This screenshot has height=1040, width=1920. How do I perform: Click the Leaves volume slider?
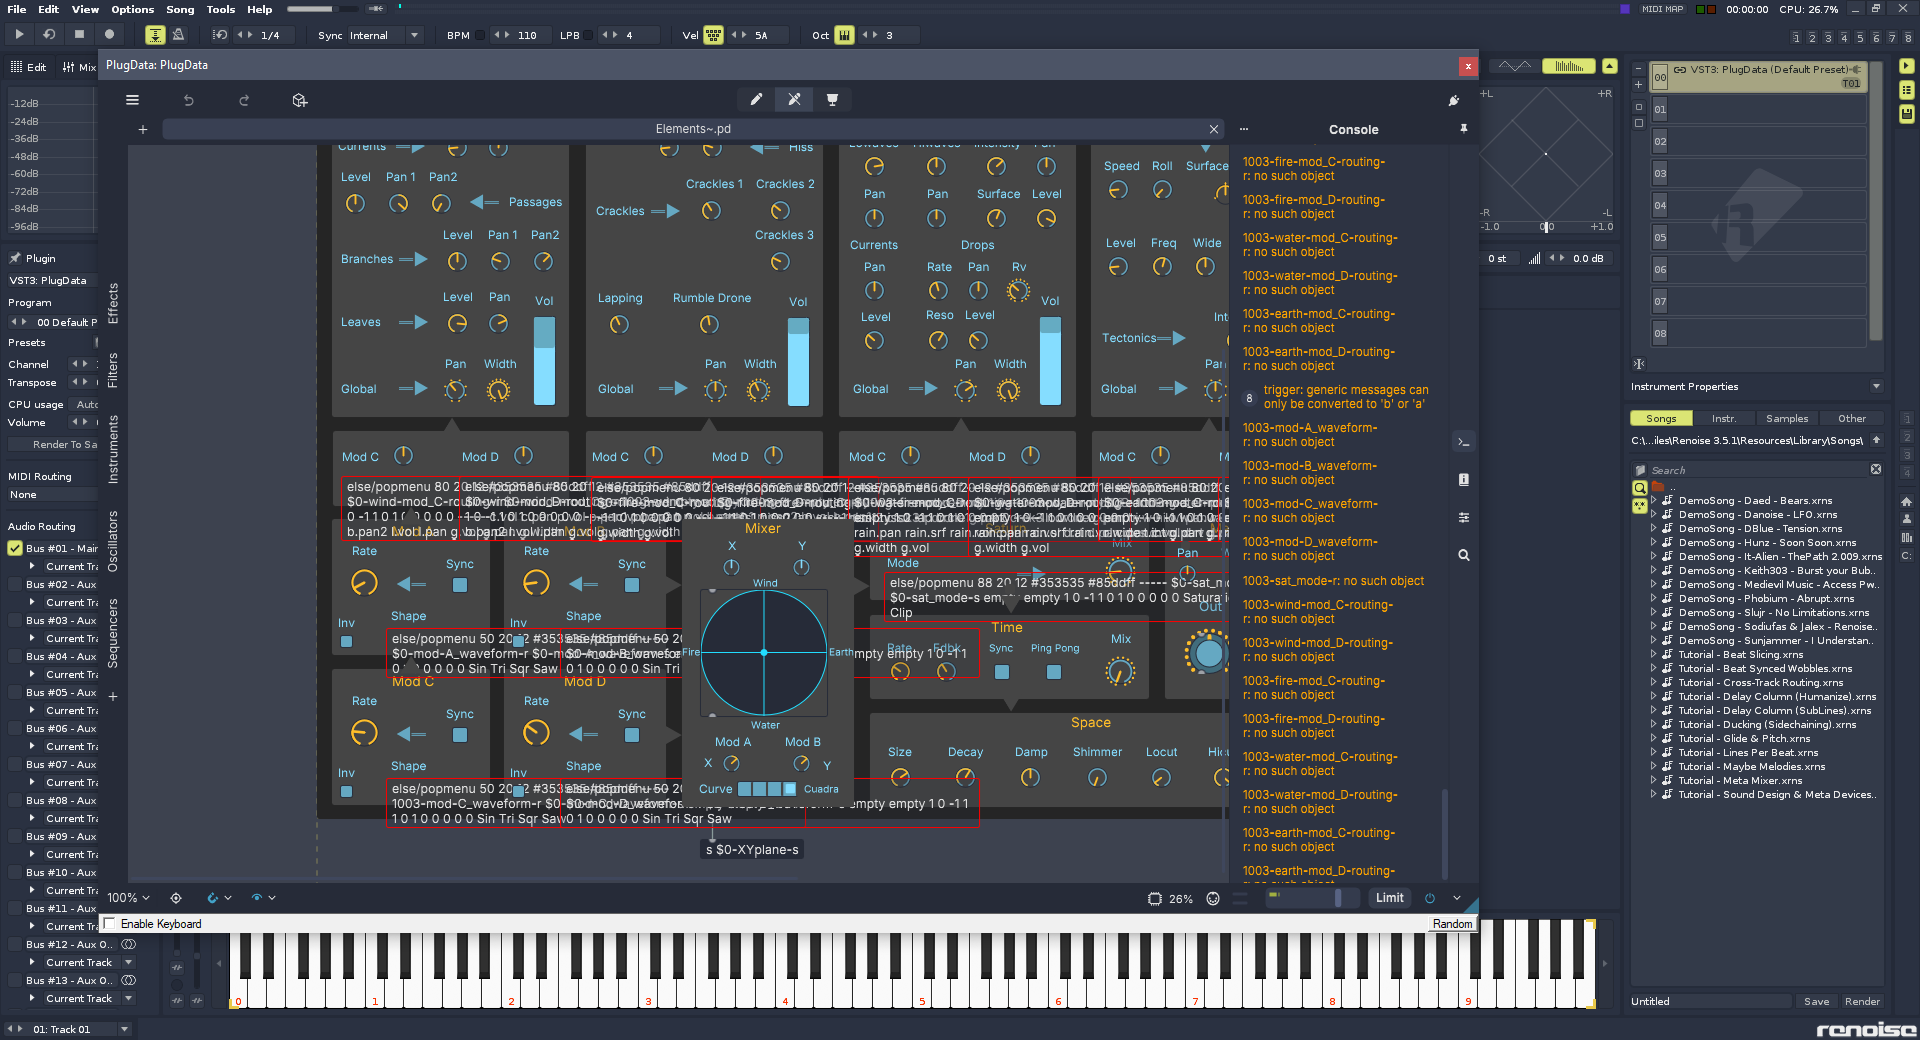(544, 360)
